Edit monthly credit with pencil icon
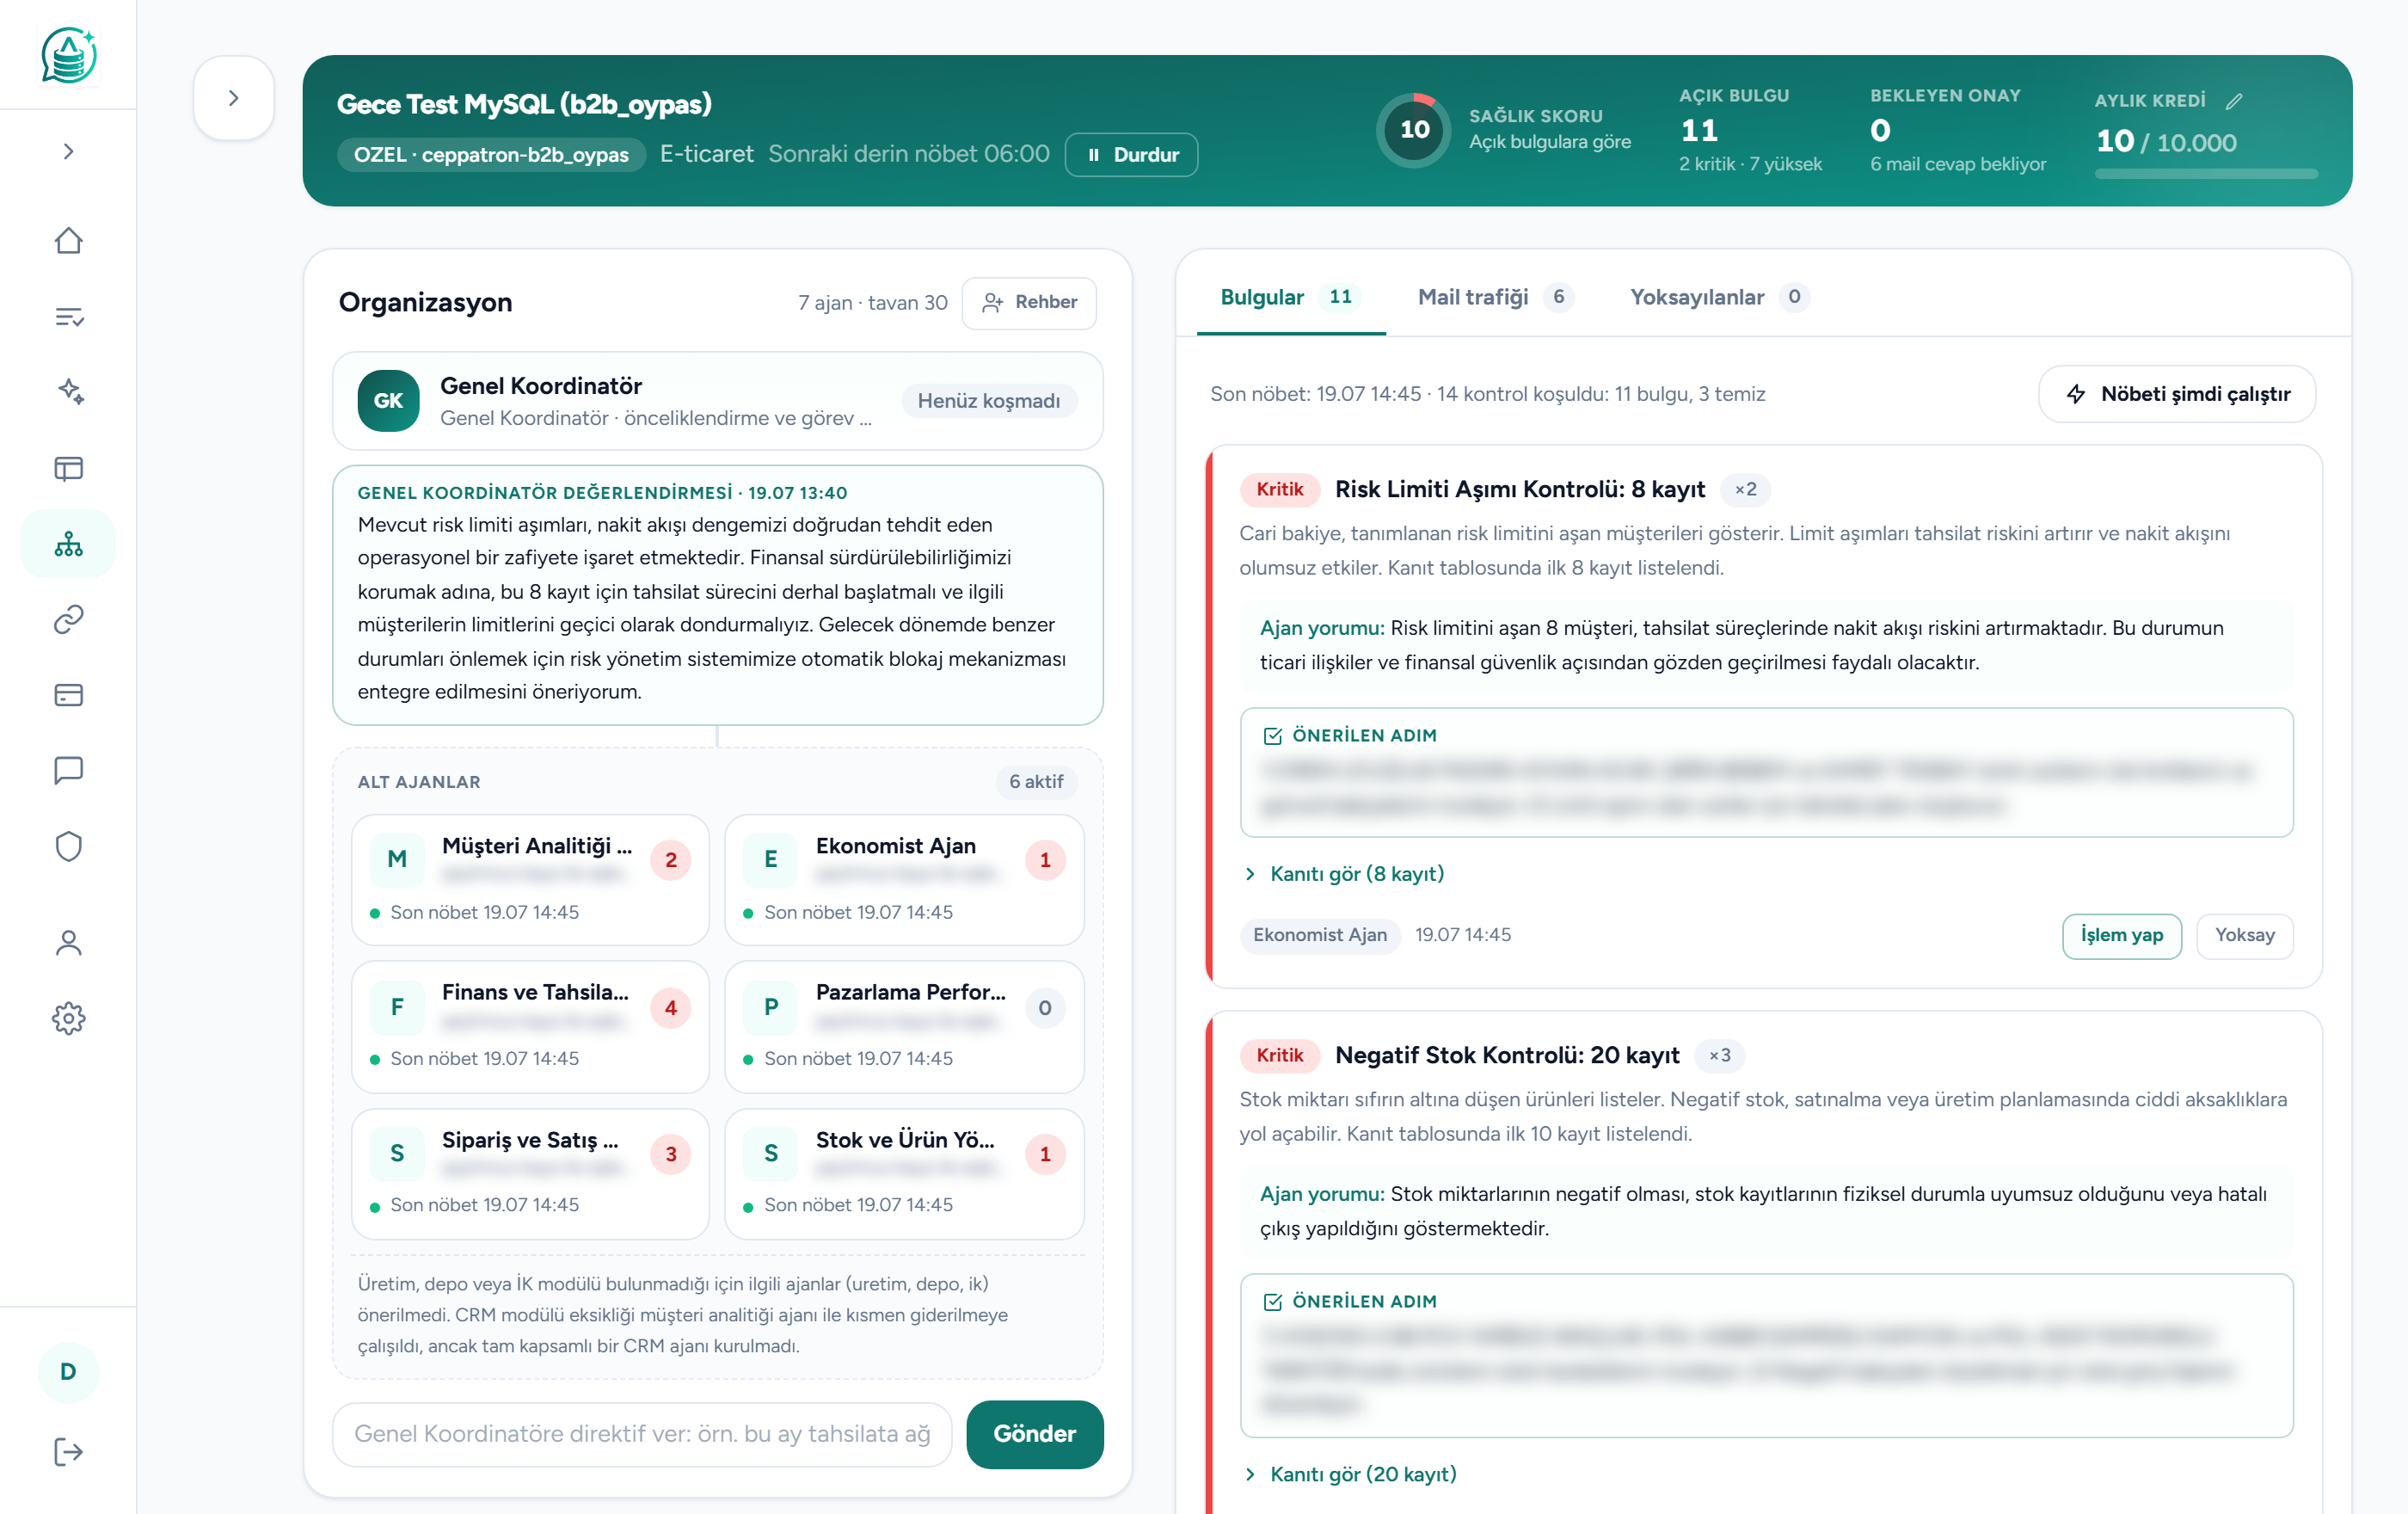The image size is (2408, 1514). click(2235, 101)
